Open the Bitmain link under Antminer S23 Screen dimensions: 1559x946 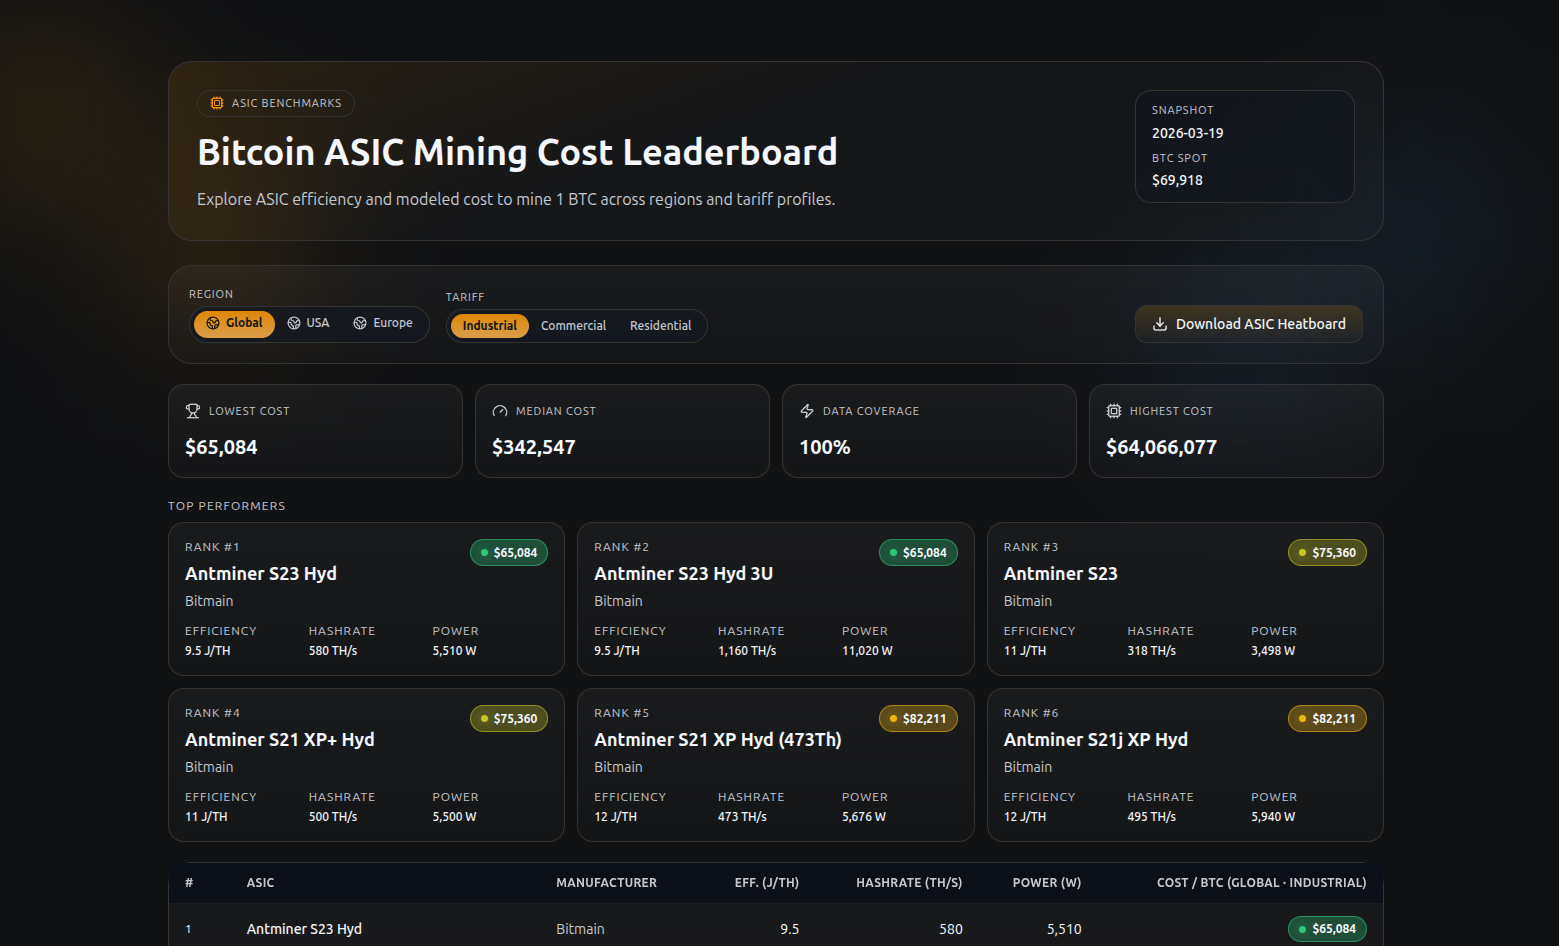coord(1027,600)
